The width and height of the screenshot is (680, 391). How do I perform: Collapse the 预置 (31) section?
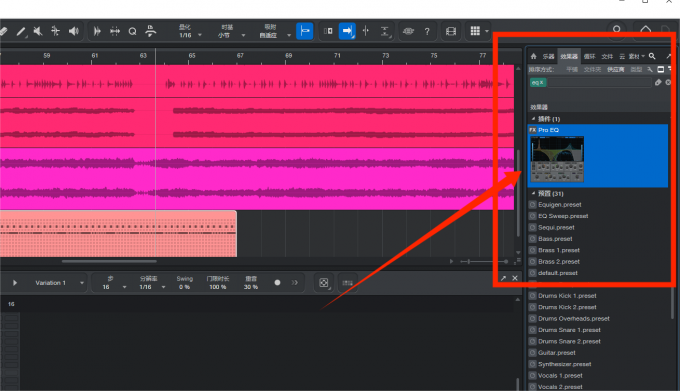click(533, 193)
